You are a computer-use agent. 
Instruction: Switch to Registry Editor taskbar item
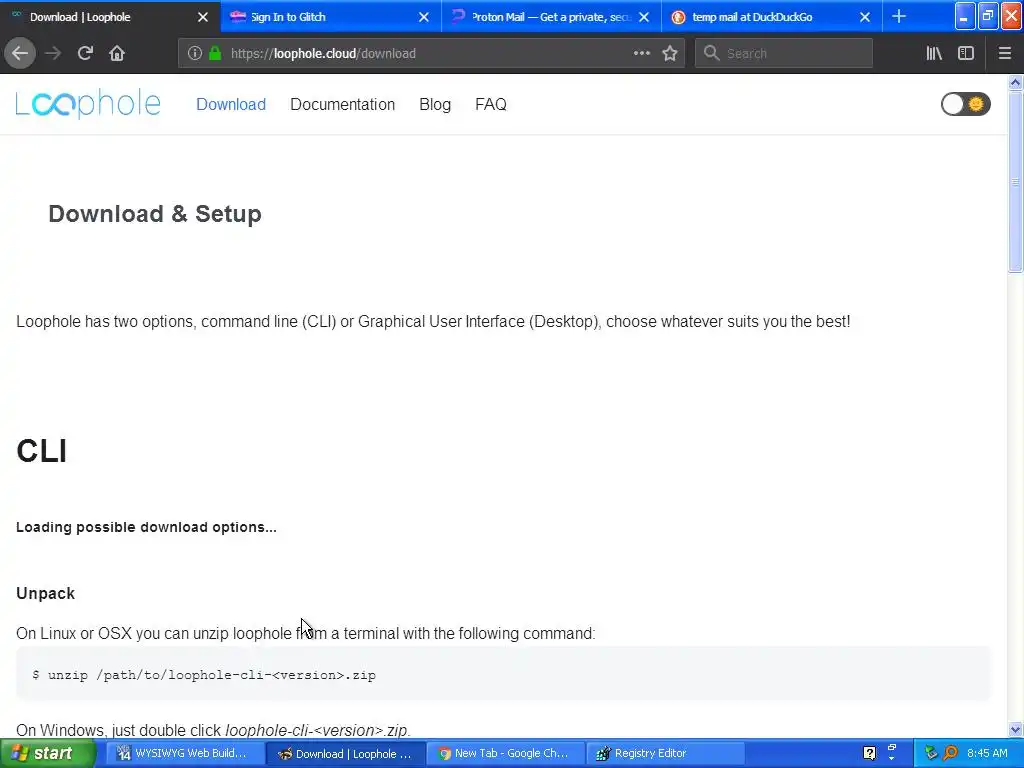(666, 753)
